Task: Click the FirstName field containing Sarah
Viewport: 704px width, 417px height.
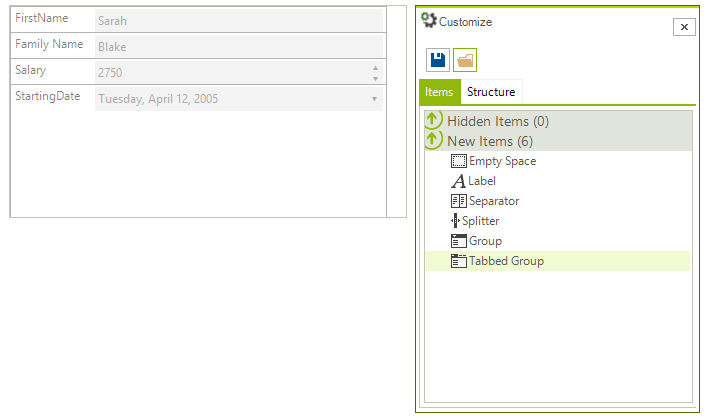Action: 239,20
